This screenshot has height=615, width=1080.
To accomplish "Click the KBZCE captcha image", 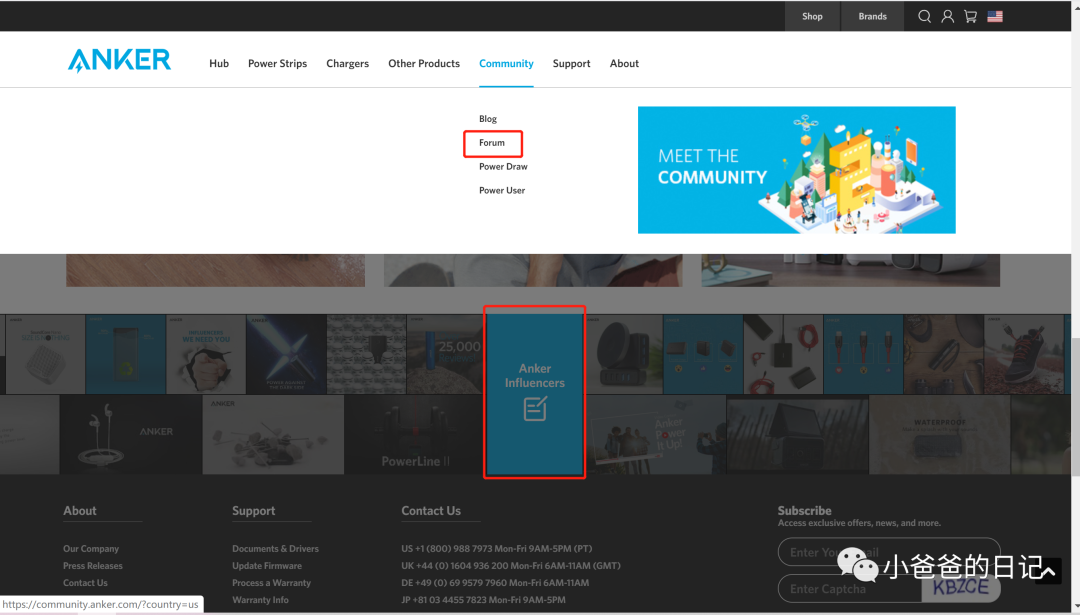I will pyautogui.click(x=961, y=587).
